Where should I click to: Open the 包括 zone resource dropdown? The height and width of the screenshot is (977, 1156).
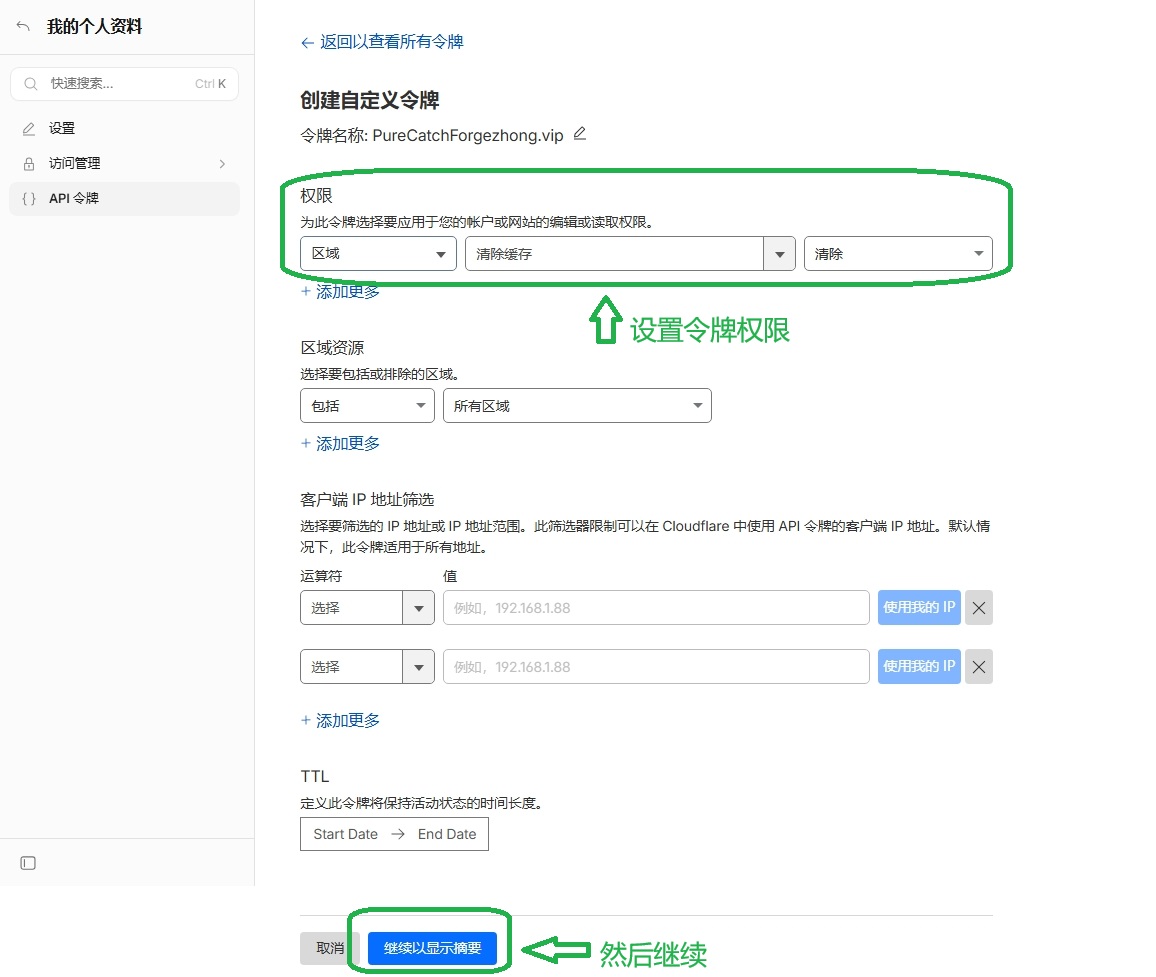point(367,406)
